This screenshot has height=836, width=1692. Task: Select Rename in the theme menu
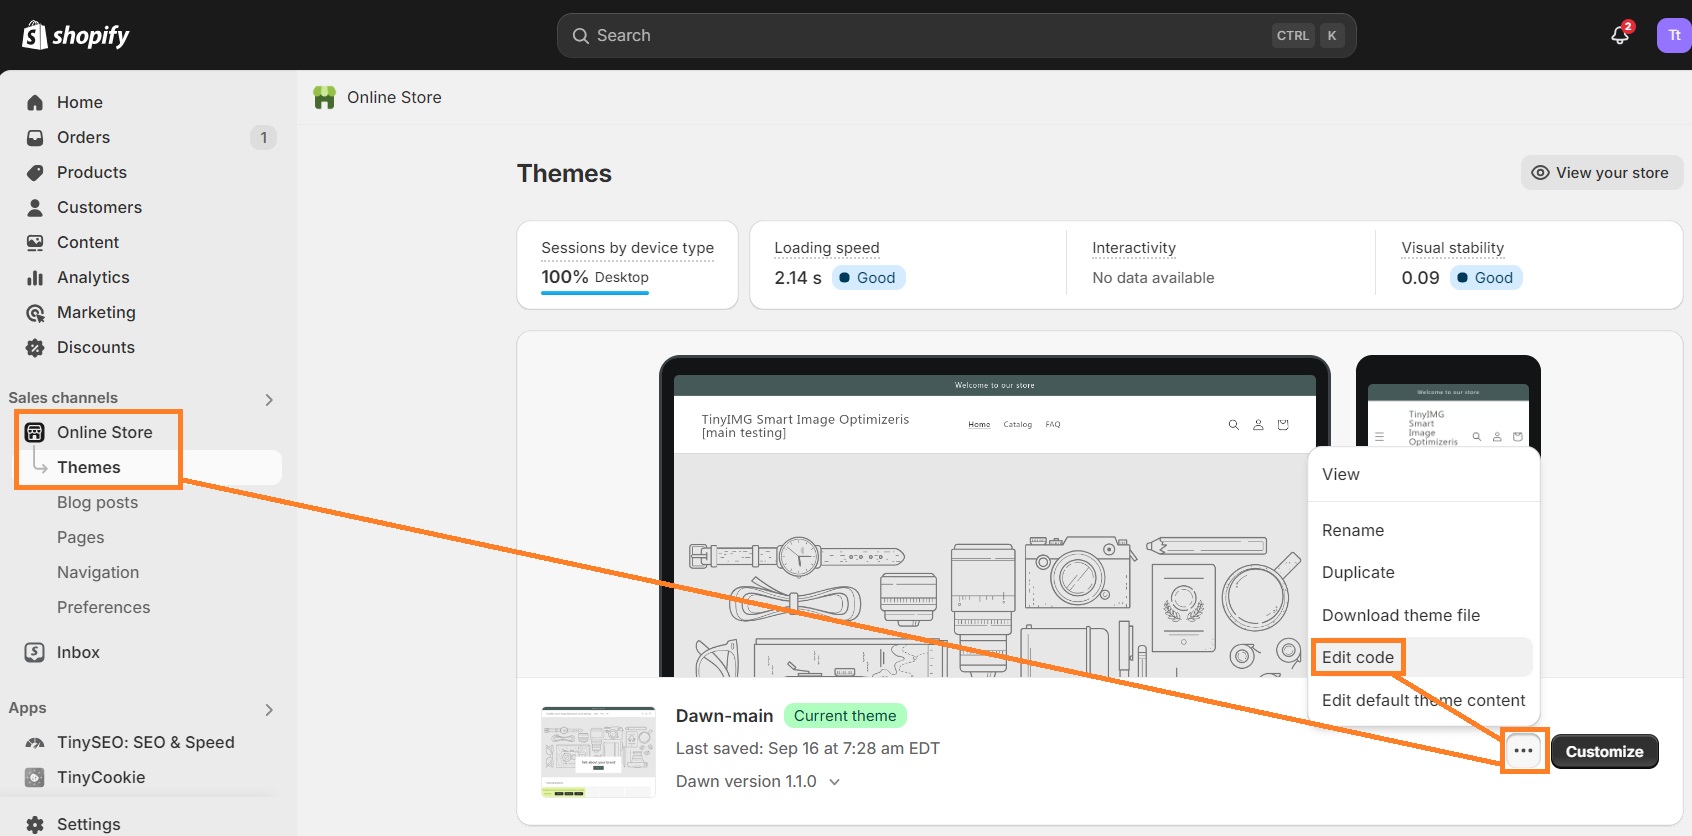[x=1424, y=530]
